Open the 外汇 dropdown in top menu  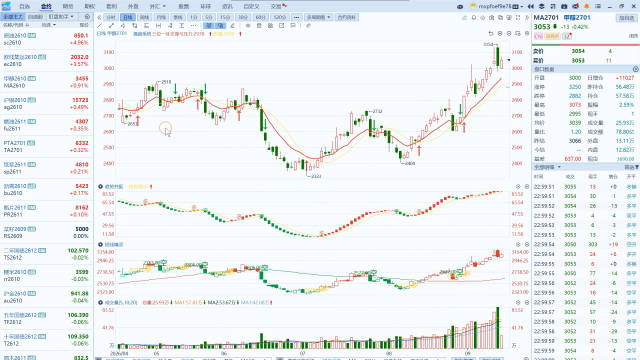[157, 7]
